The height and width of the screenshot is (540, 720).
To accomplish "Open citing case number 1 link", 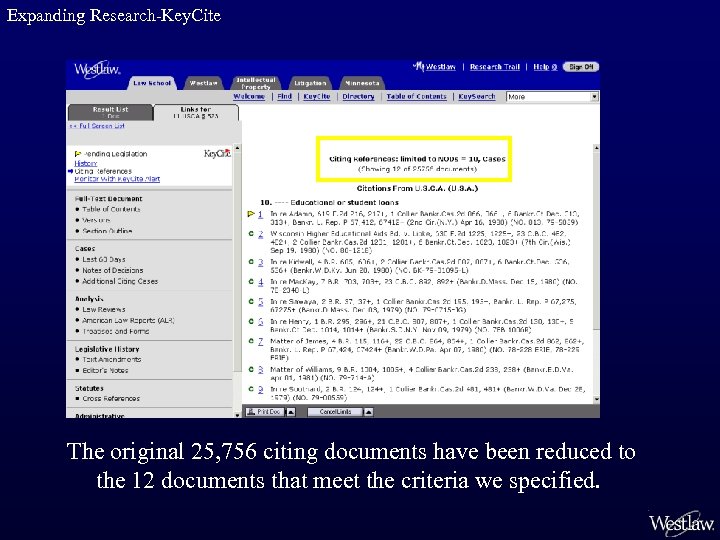I will (260, 214).
